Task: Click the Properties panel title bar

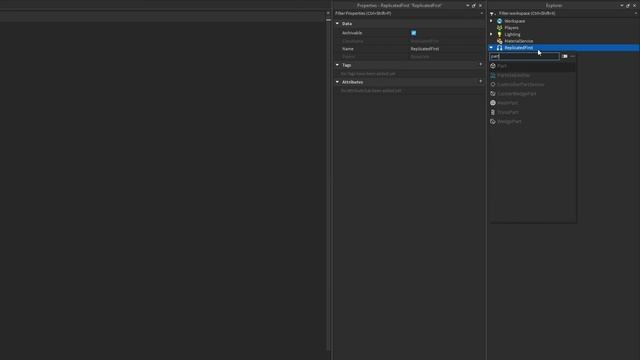Action: click(x=399, y=5)
